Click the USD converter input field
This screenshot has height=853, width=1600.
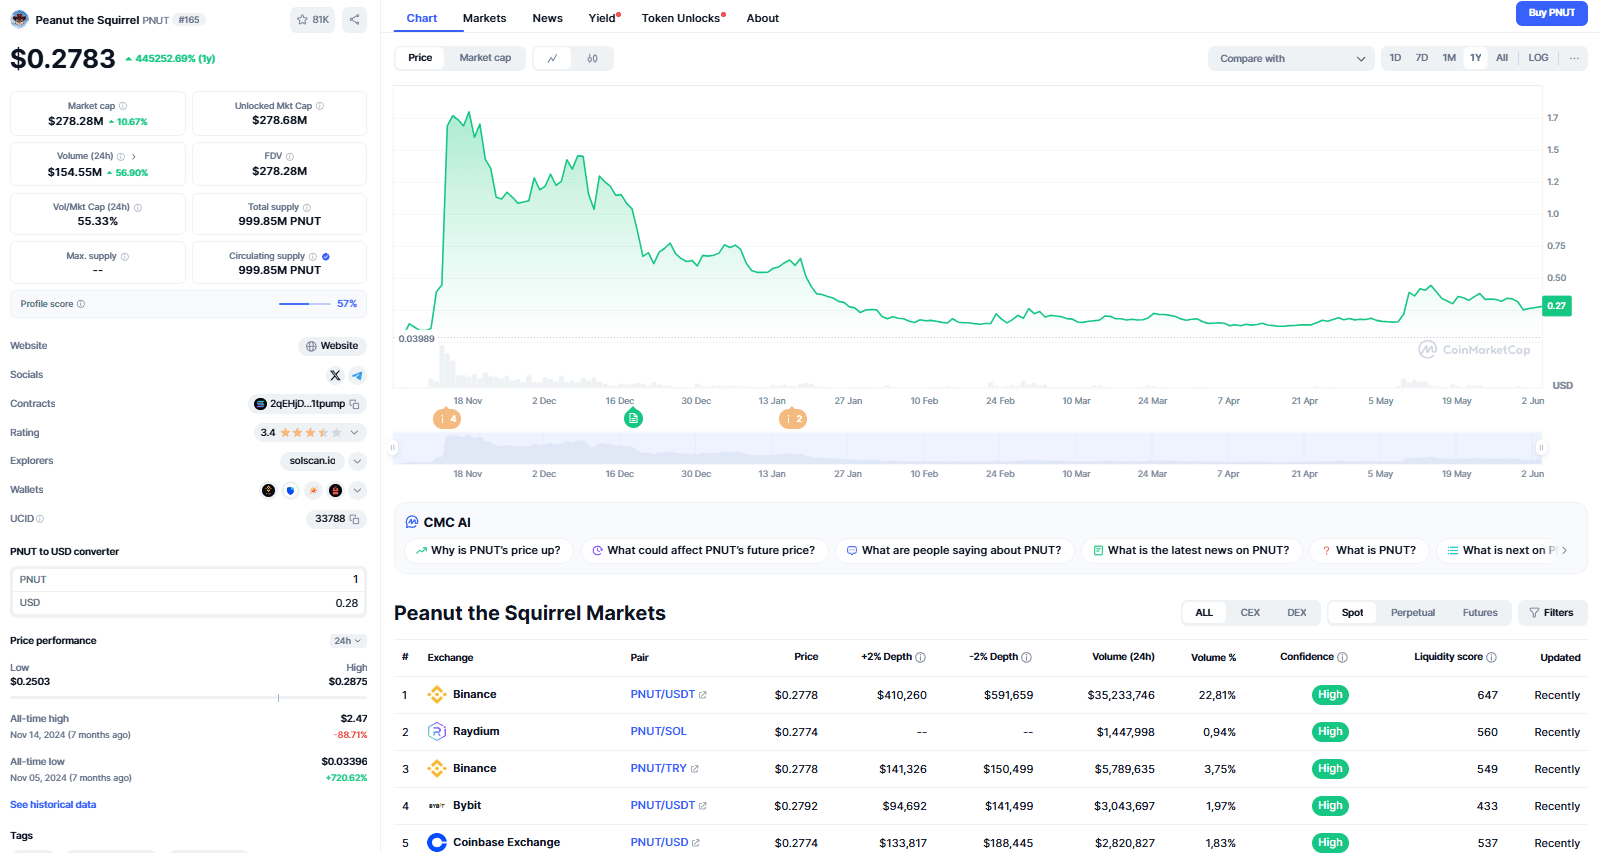(x=189, y=603)
